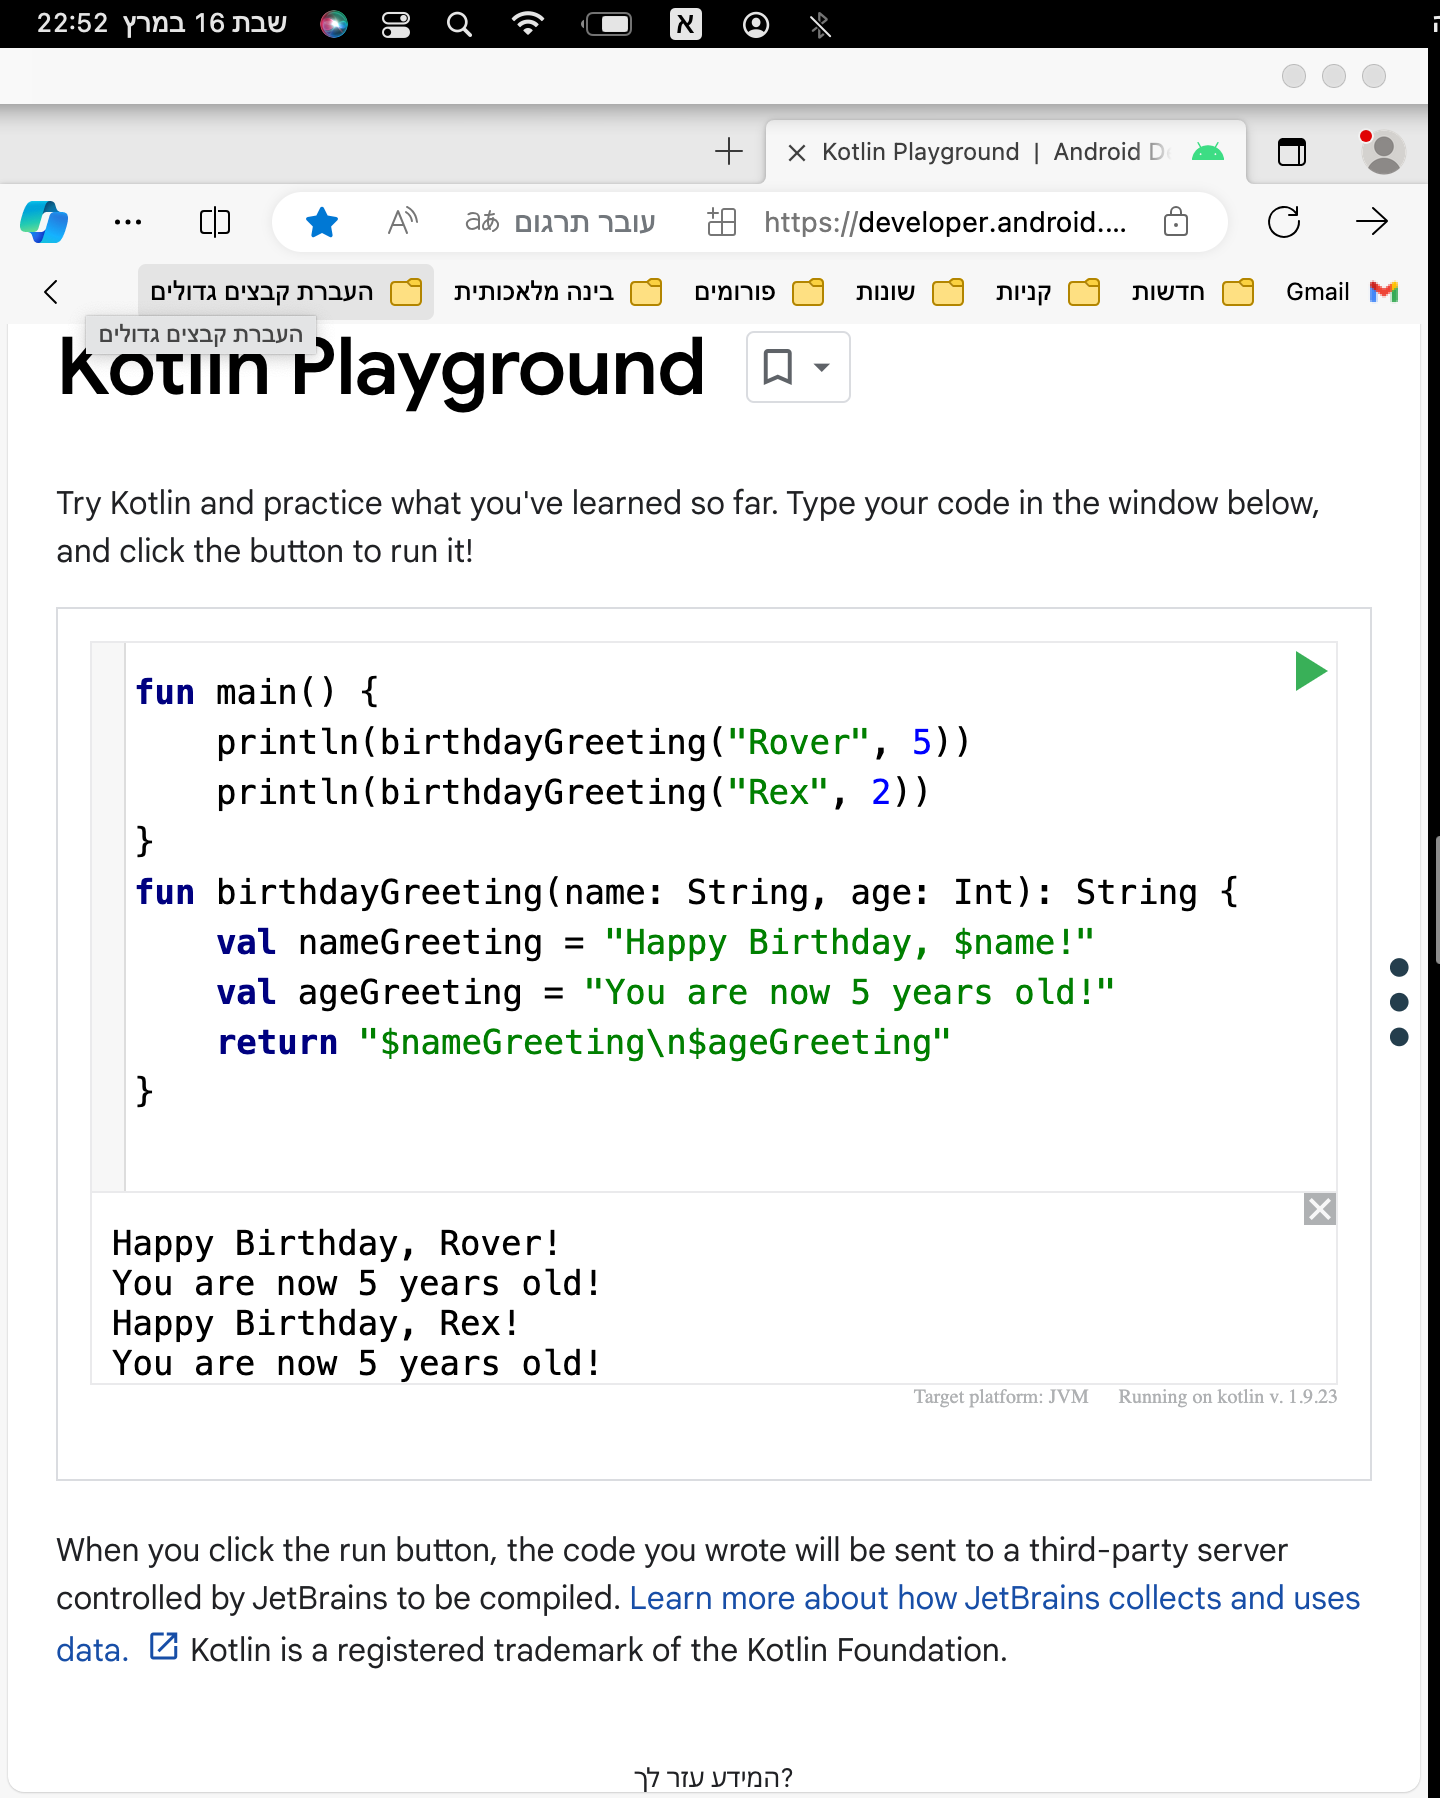Select the Kotlin Playground browser tab
This screenshot has height=1798, width=1440.
click(1005, 152)
